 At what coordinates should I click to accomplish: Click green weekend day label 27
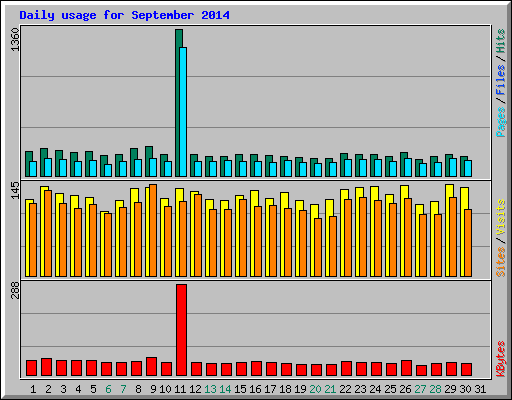point(420,389)
